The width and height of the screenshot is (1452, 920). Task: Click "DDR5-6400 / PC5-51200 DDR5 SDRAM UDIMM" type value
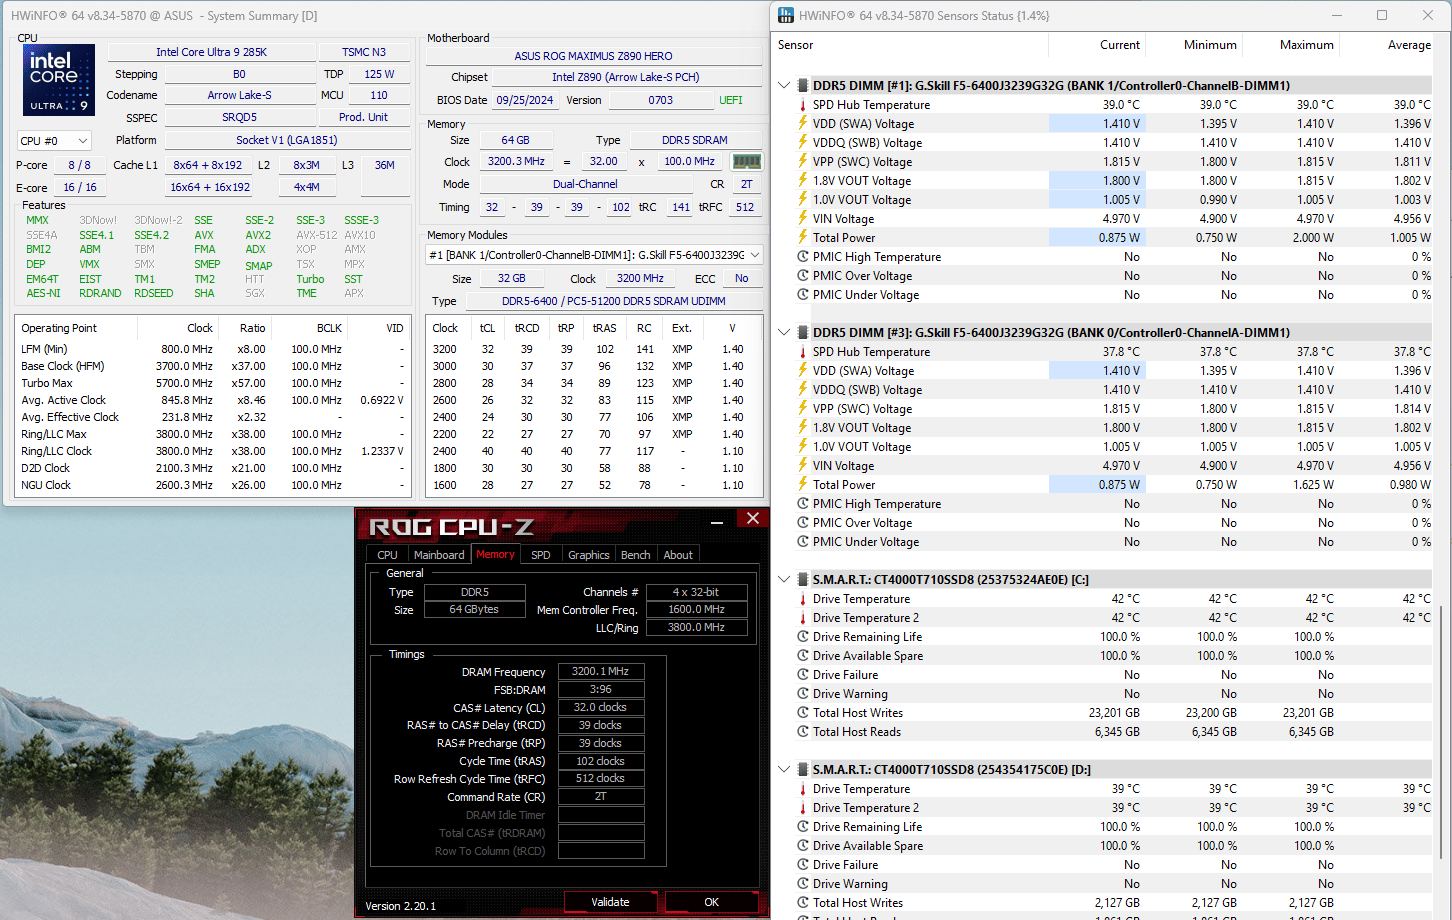pyautogui.click(x=613, y=301)
